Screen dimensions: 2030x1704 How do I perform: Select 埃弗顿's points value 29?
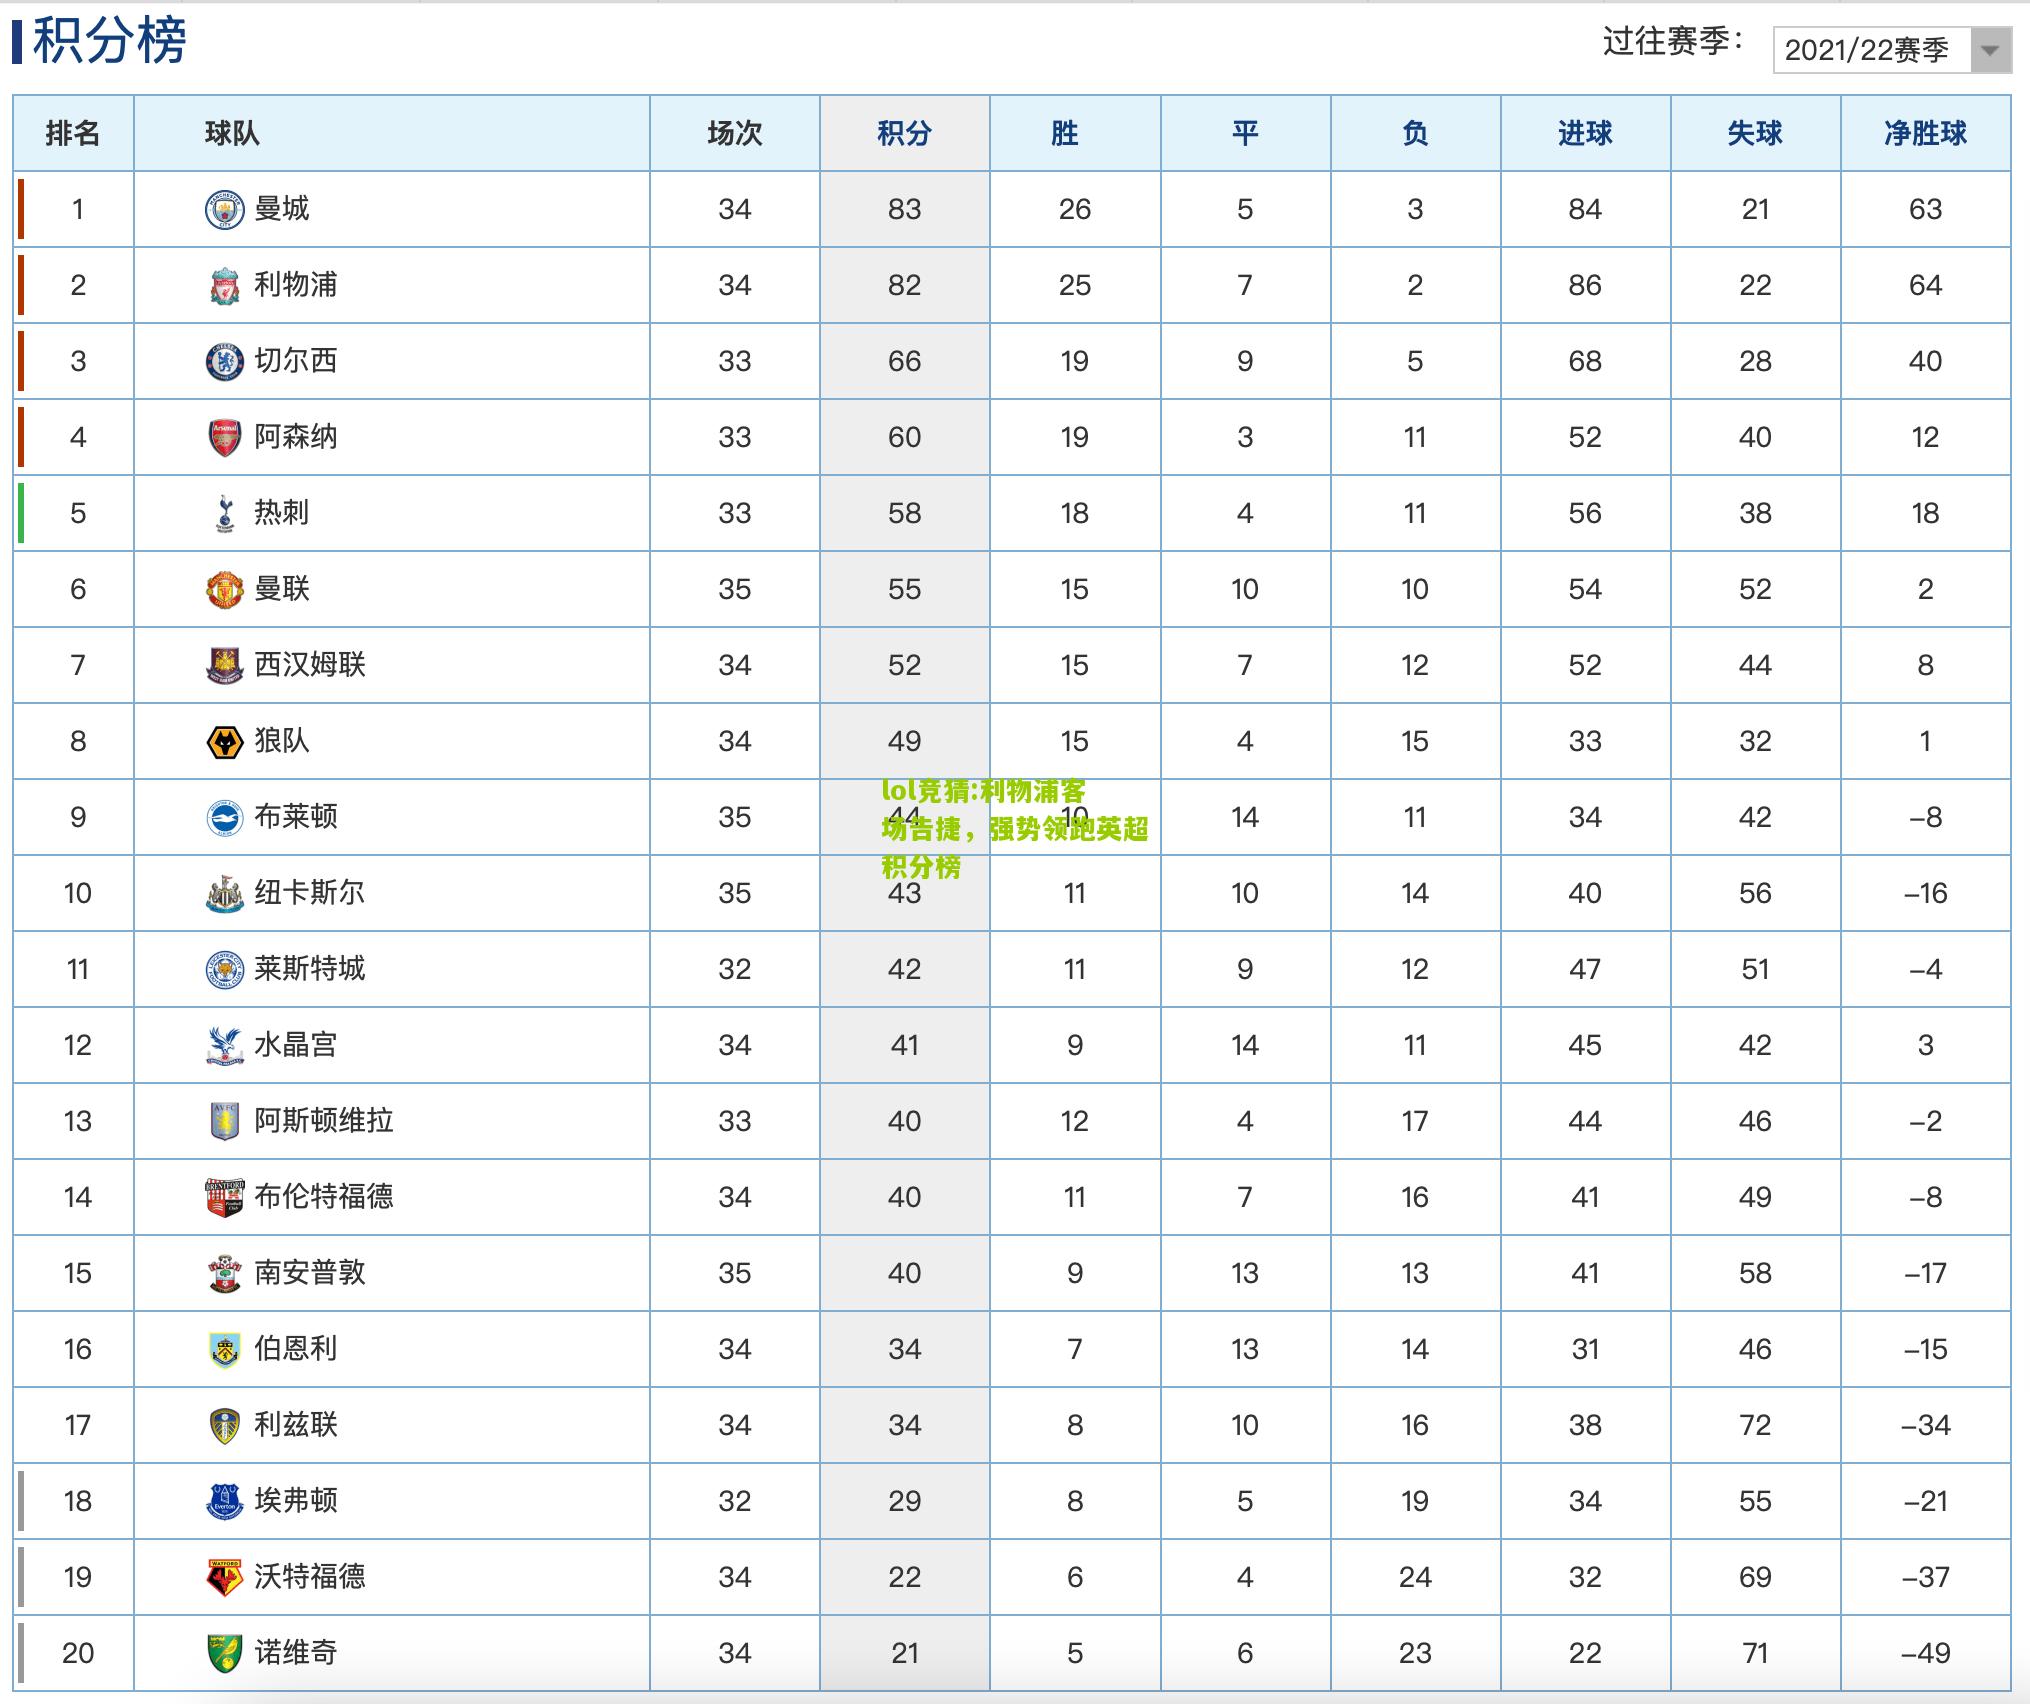click(x=904, y=1501)
